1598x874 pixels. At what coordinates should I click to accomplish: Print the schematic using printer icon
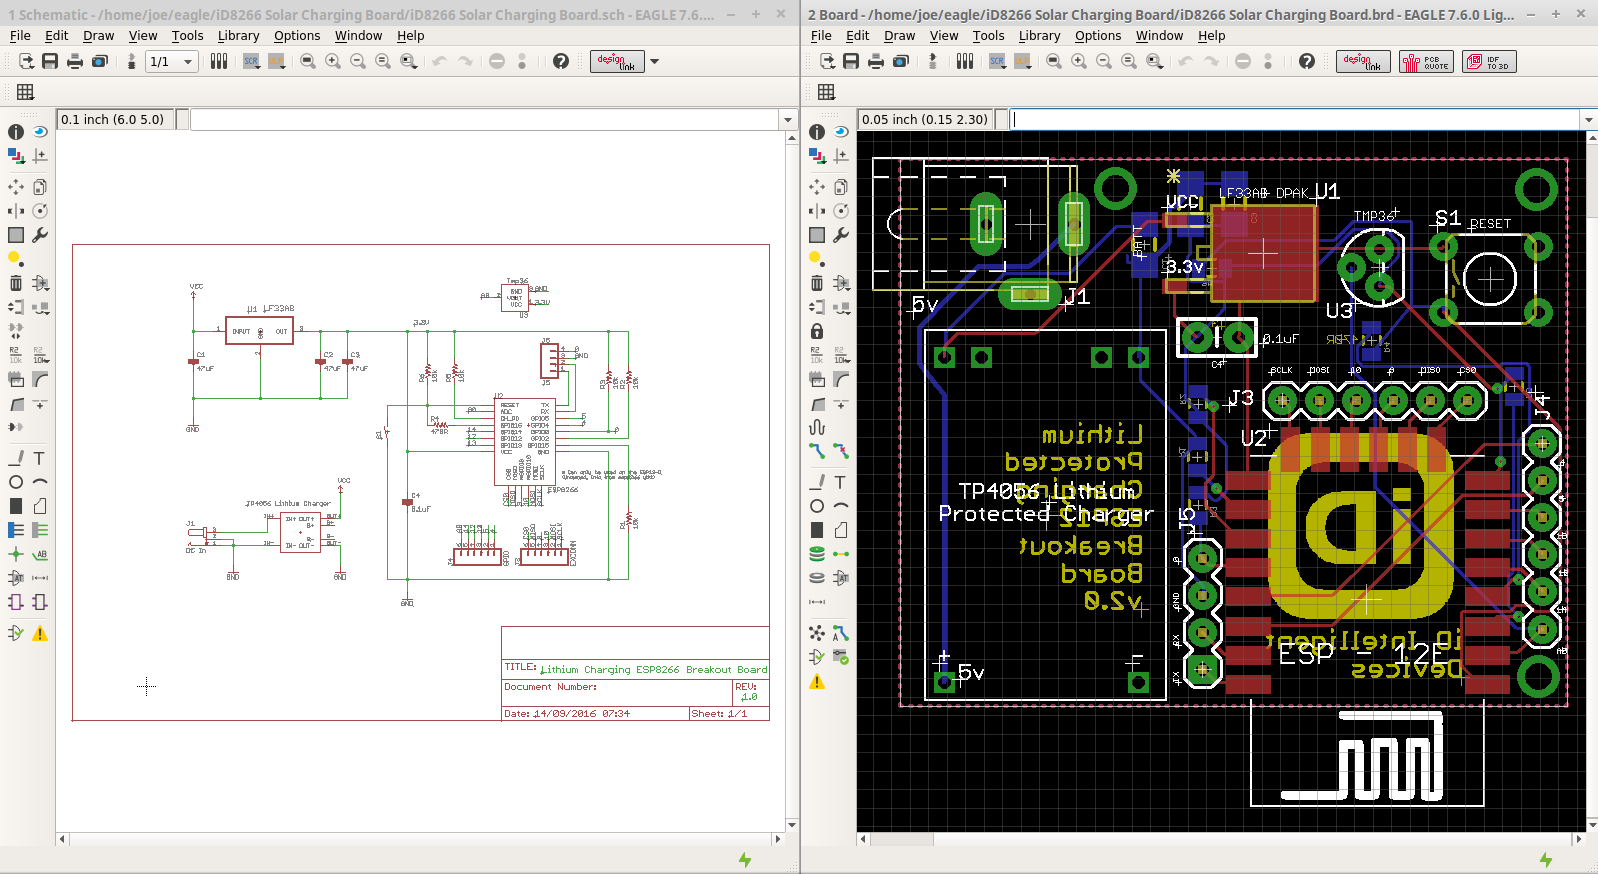click(75, 62)
